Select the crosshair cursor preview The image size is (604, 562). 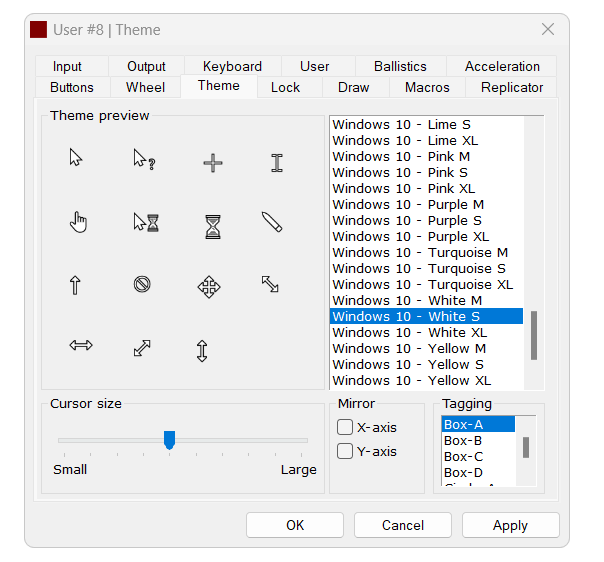[x=212, y=163]
